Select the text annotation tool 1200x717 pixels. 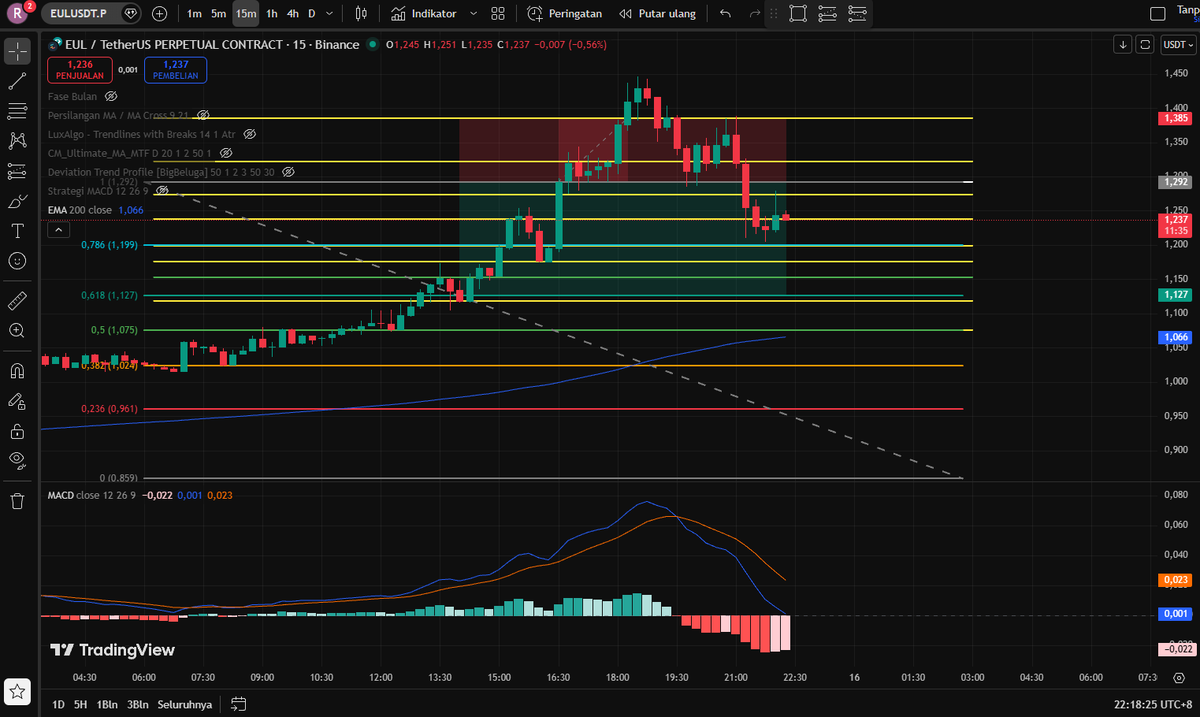17,231
